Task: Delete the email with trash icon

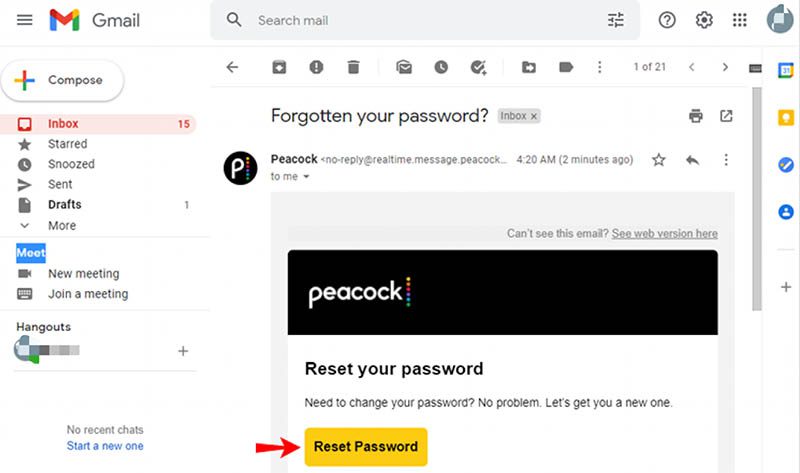Action: pos(353,67)
